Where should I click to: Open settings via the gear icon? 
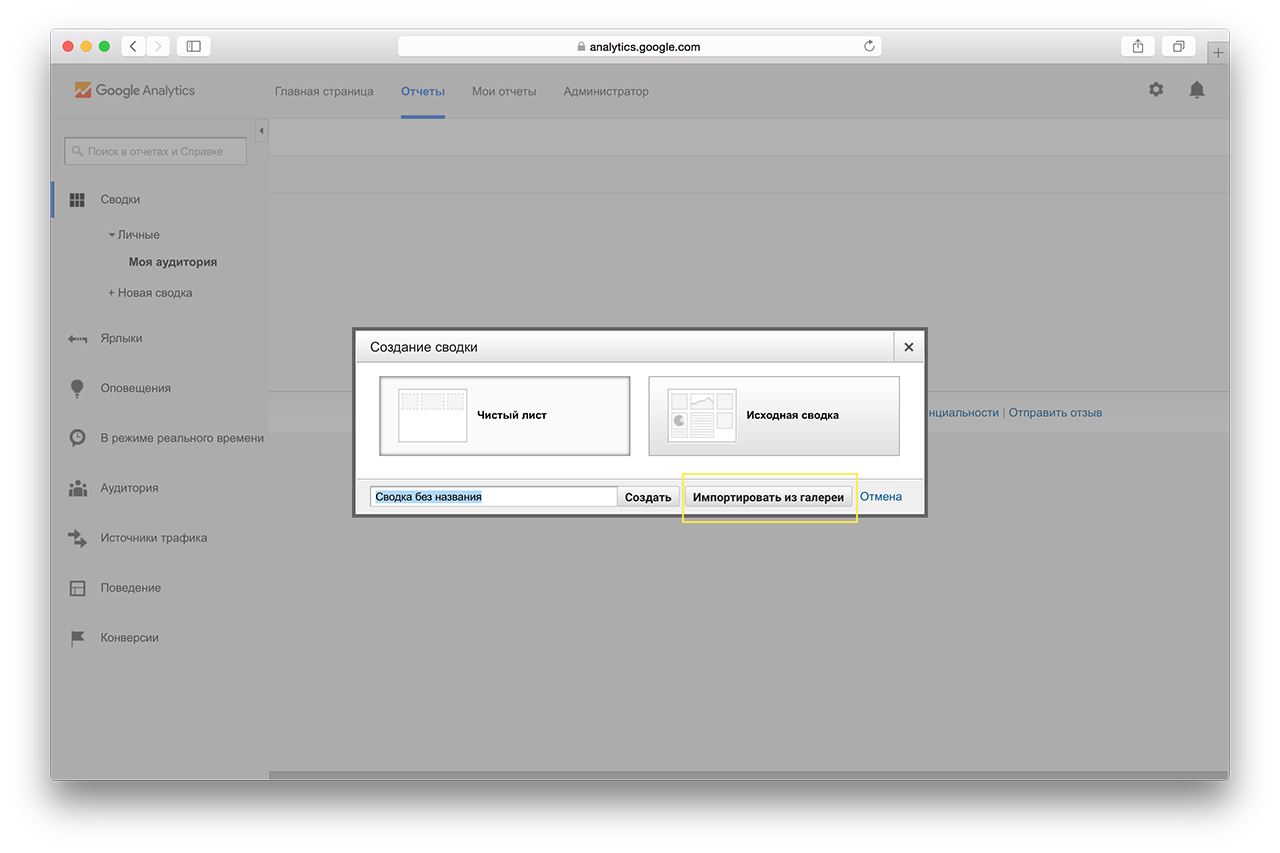pyautogui.click(x=1156, y=90)
